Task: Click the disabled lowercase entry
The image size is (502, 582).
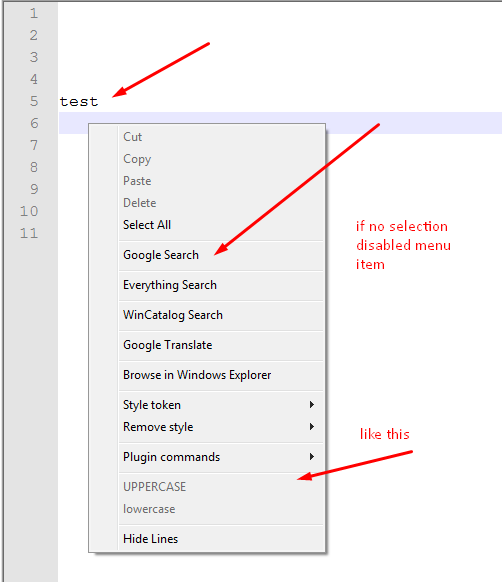Action: 221,509
